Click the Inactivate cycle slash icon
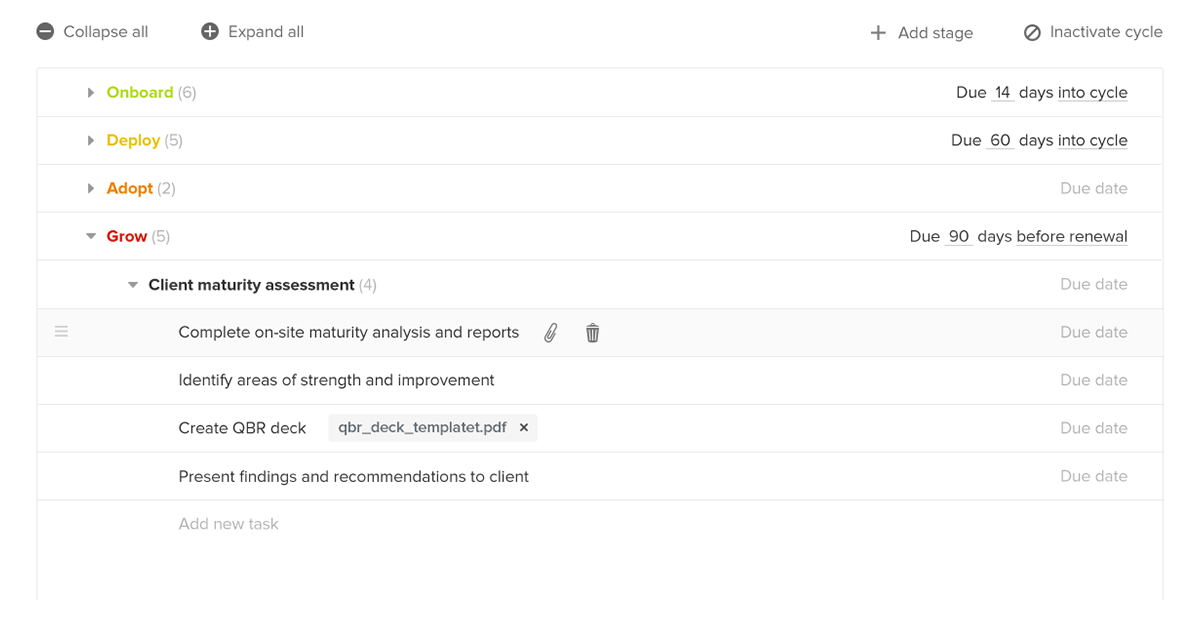Viewport: 1200px width, 630px height. pos(1031,32)
